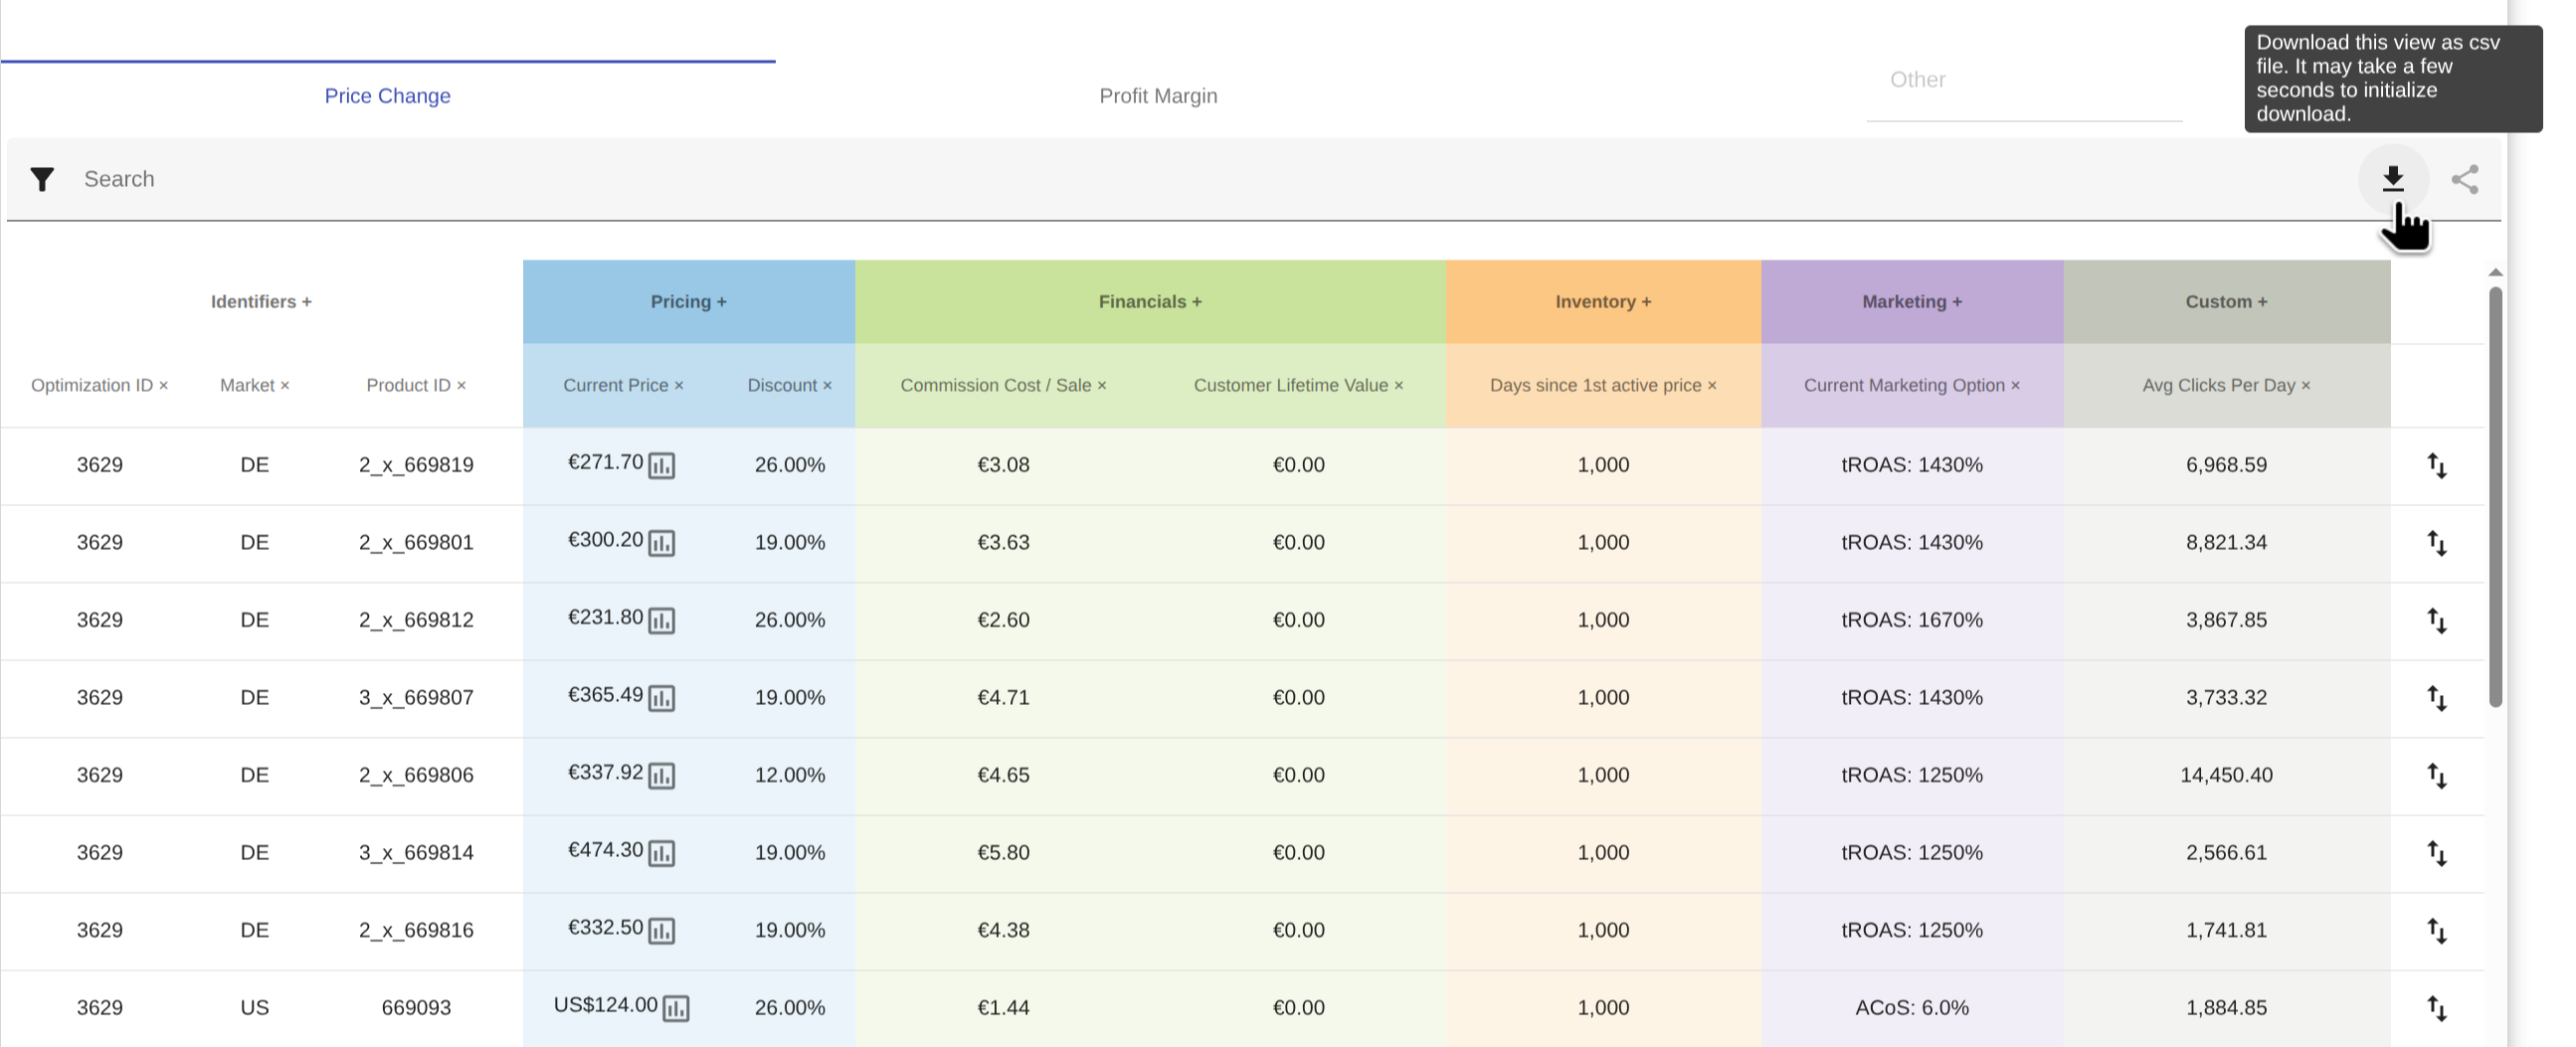Remove Current Marketing Option column
This screenshot has height=1047, width=2576.
pyautogui.click(x=2015, y=386)
